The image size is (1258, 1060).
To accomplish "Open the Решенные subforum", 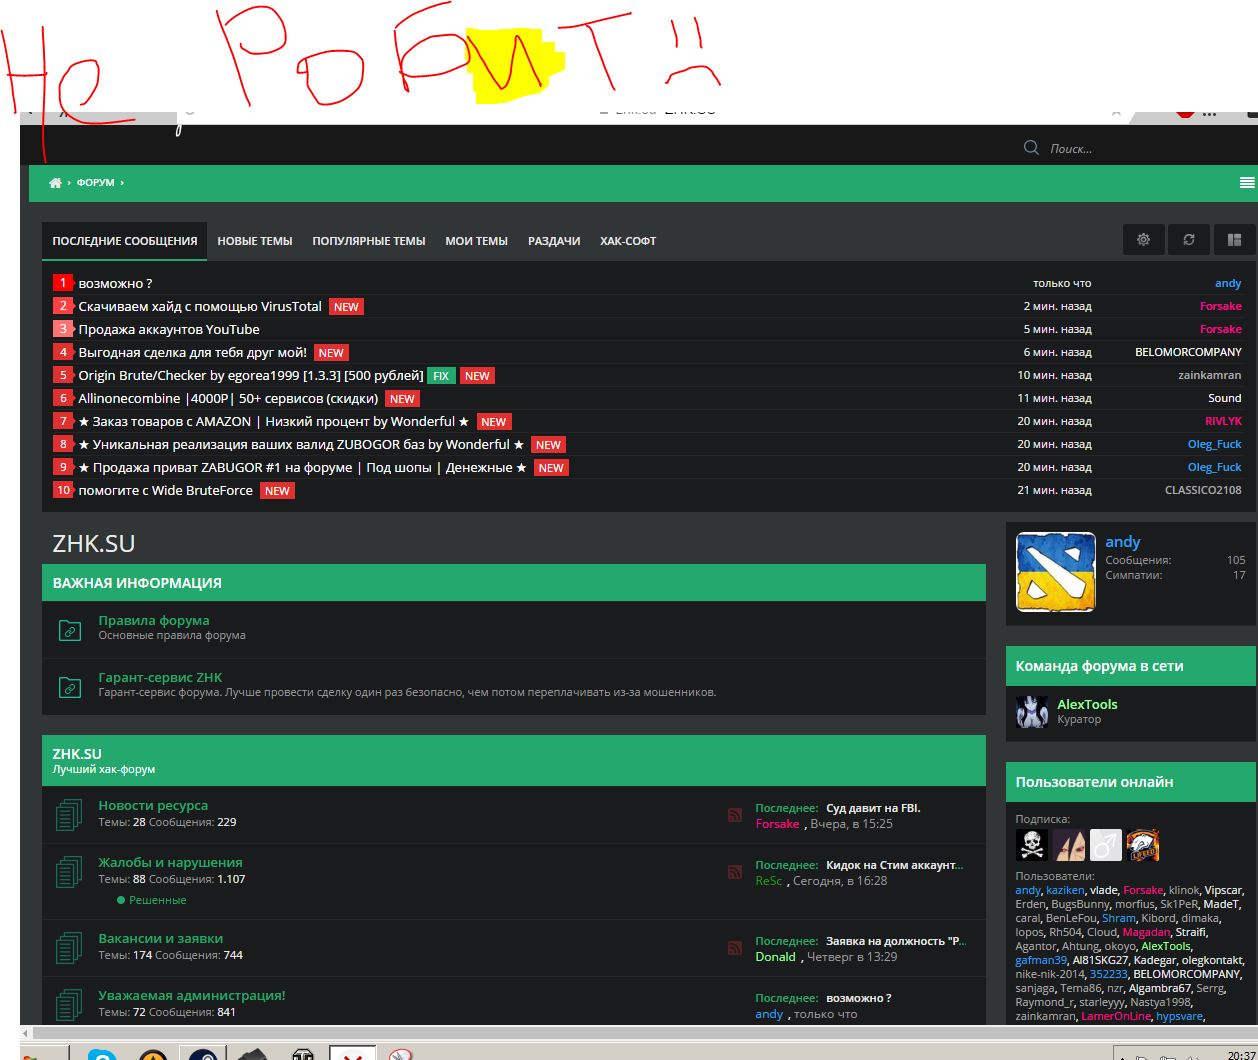I will pos(157,900).
